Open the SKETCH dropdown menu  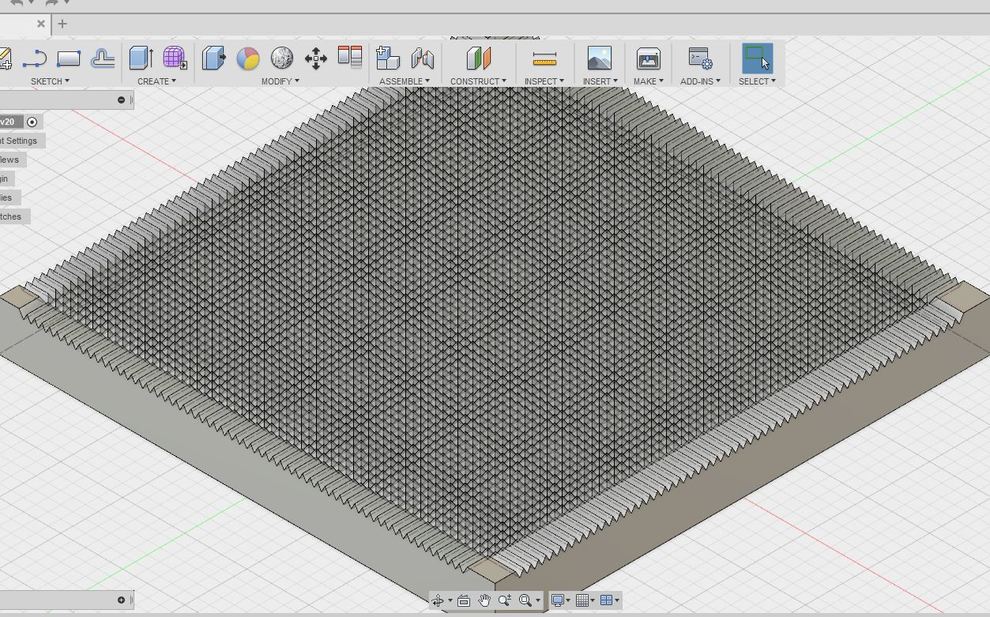50,81
